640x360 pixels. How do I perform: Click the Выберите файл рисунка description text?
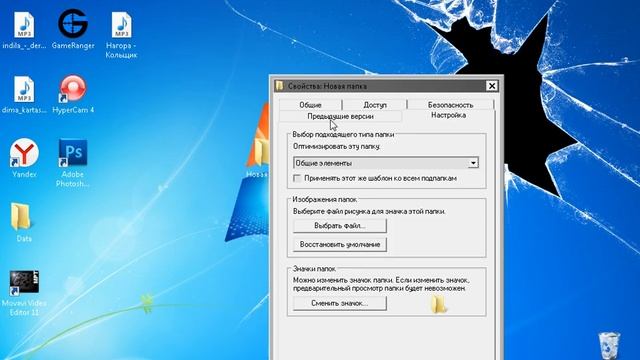(x=369, y=211)
